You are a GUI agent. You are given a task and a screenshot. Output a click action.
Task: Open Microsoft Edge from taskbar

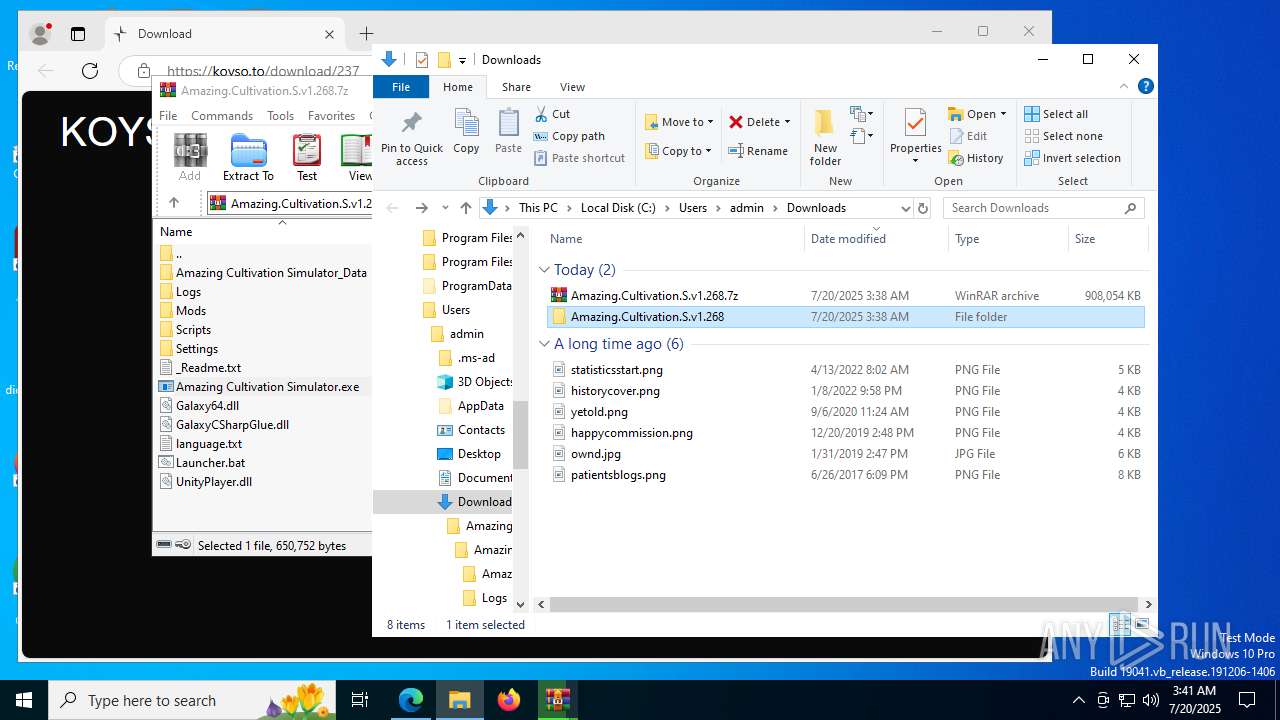[411, 700]
